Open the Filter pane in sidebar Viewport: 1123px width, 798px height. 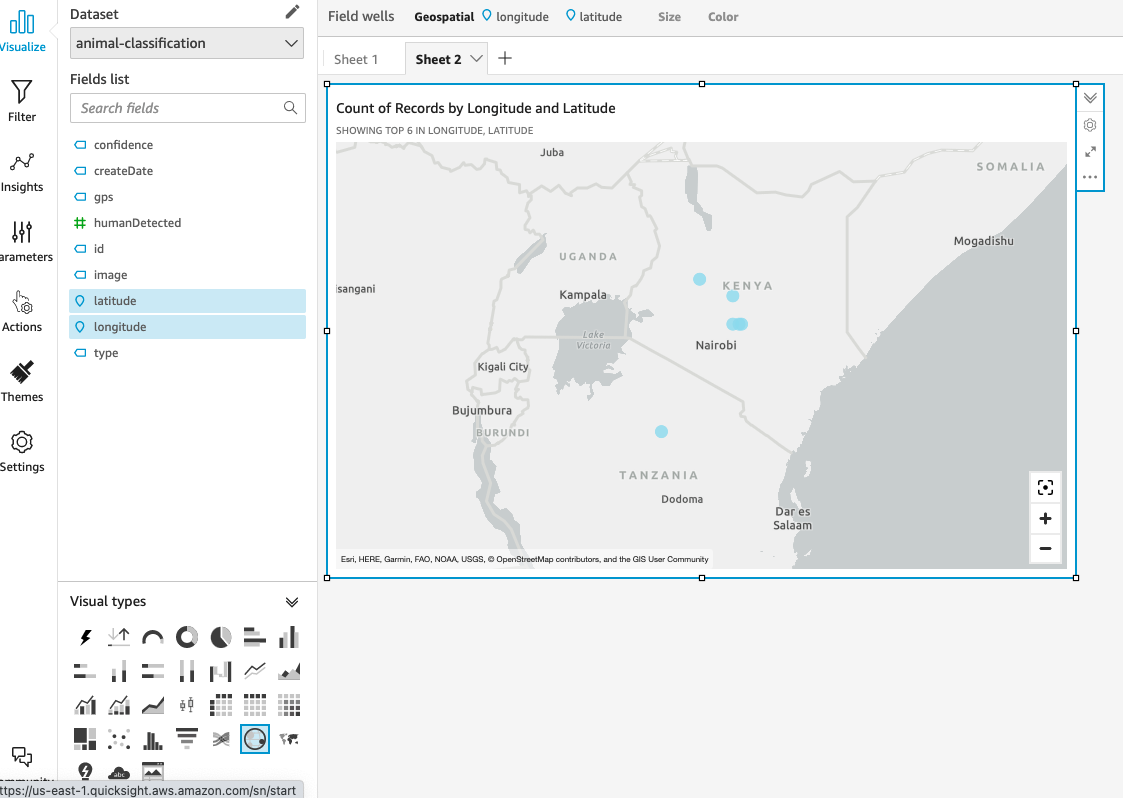tap(22, 102)
